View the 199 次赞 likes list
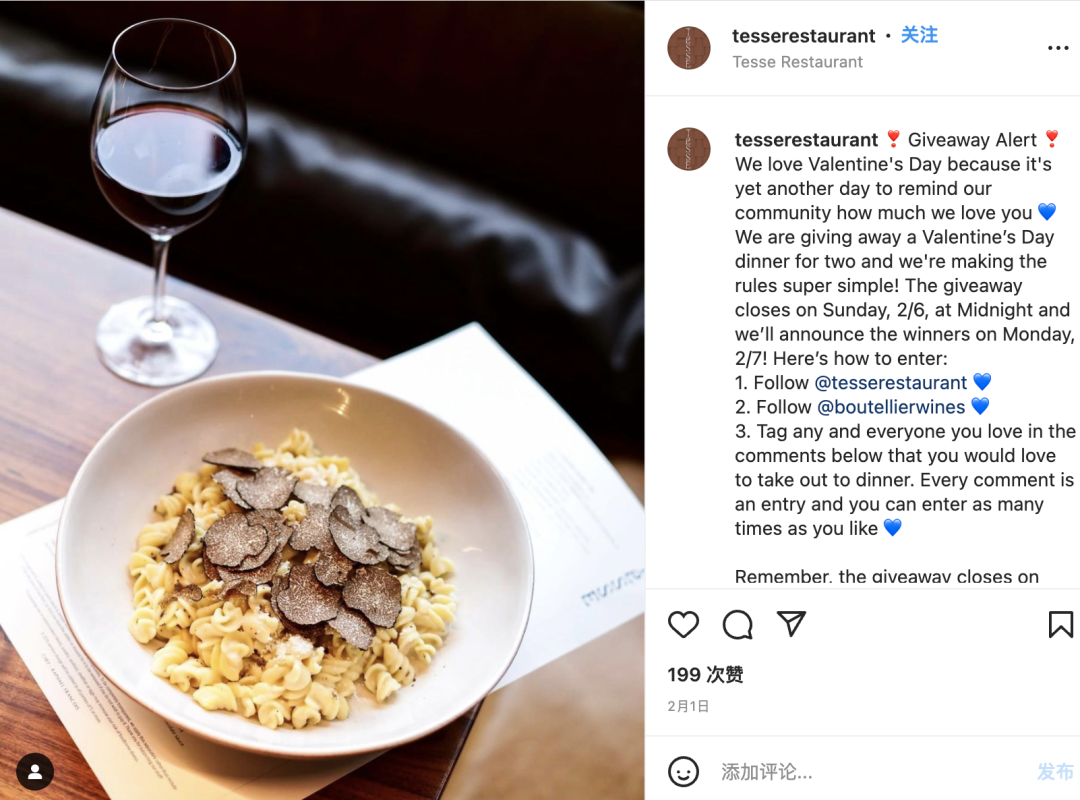This screenshot has height=800, width=1080. (x=705, y=675)
